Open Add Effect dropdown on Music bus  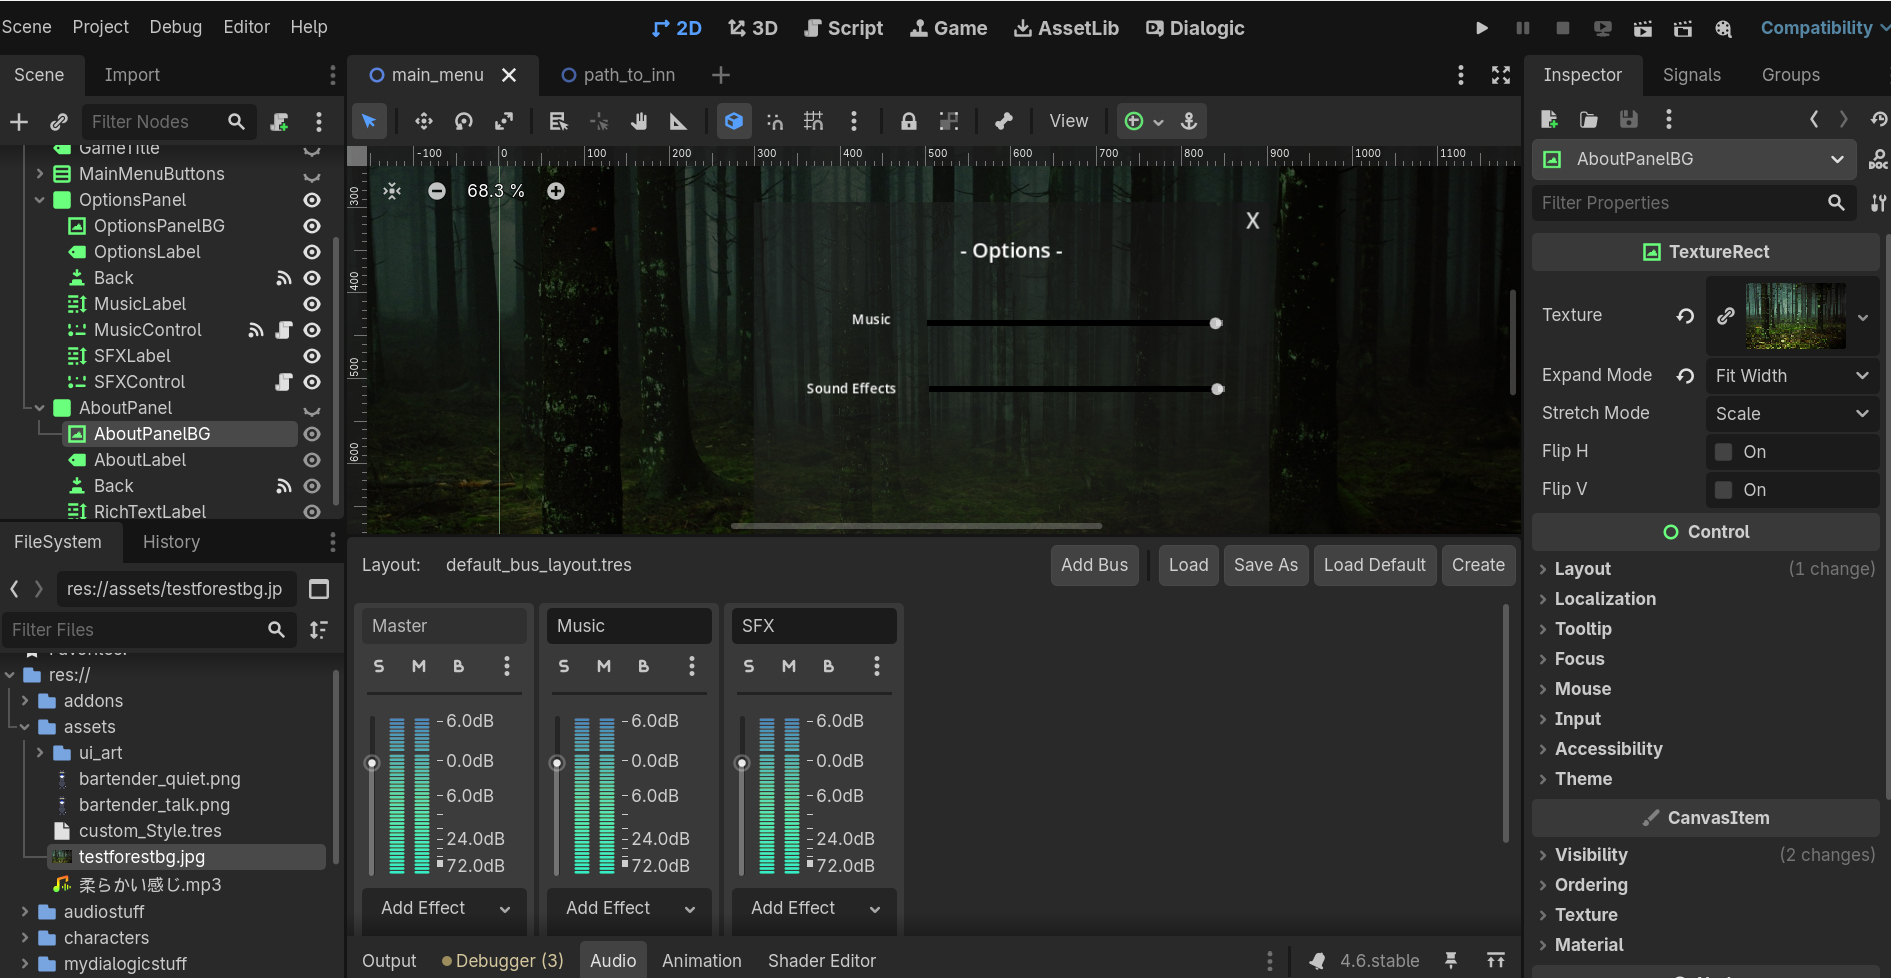(x=629, y=908)
